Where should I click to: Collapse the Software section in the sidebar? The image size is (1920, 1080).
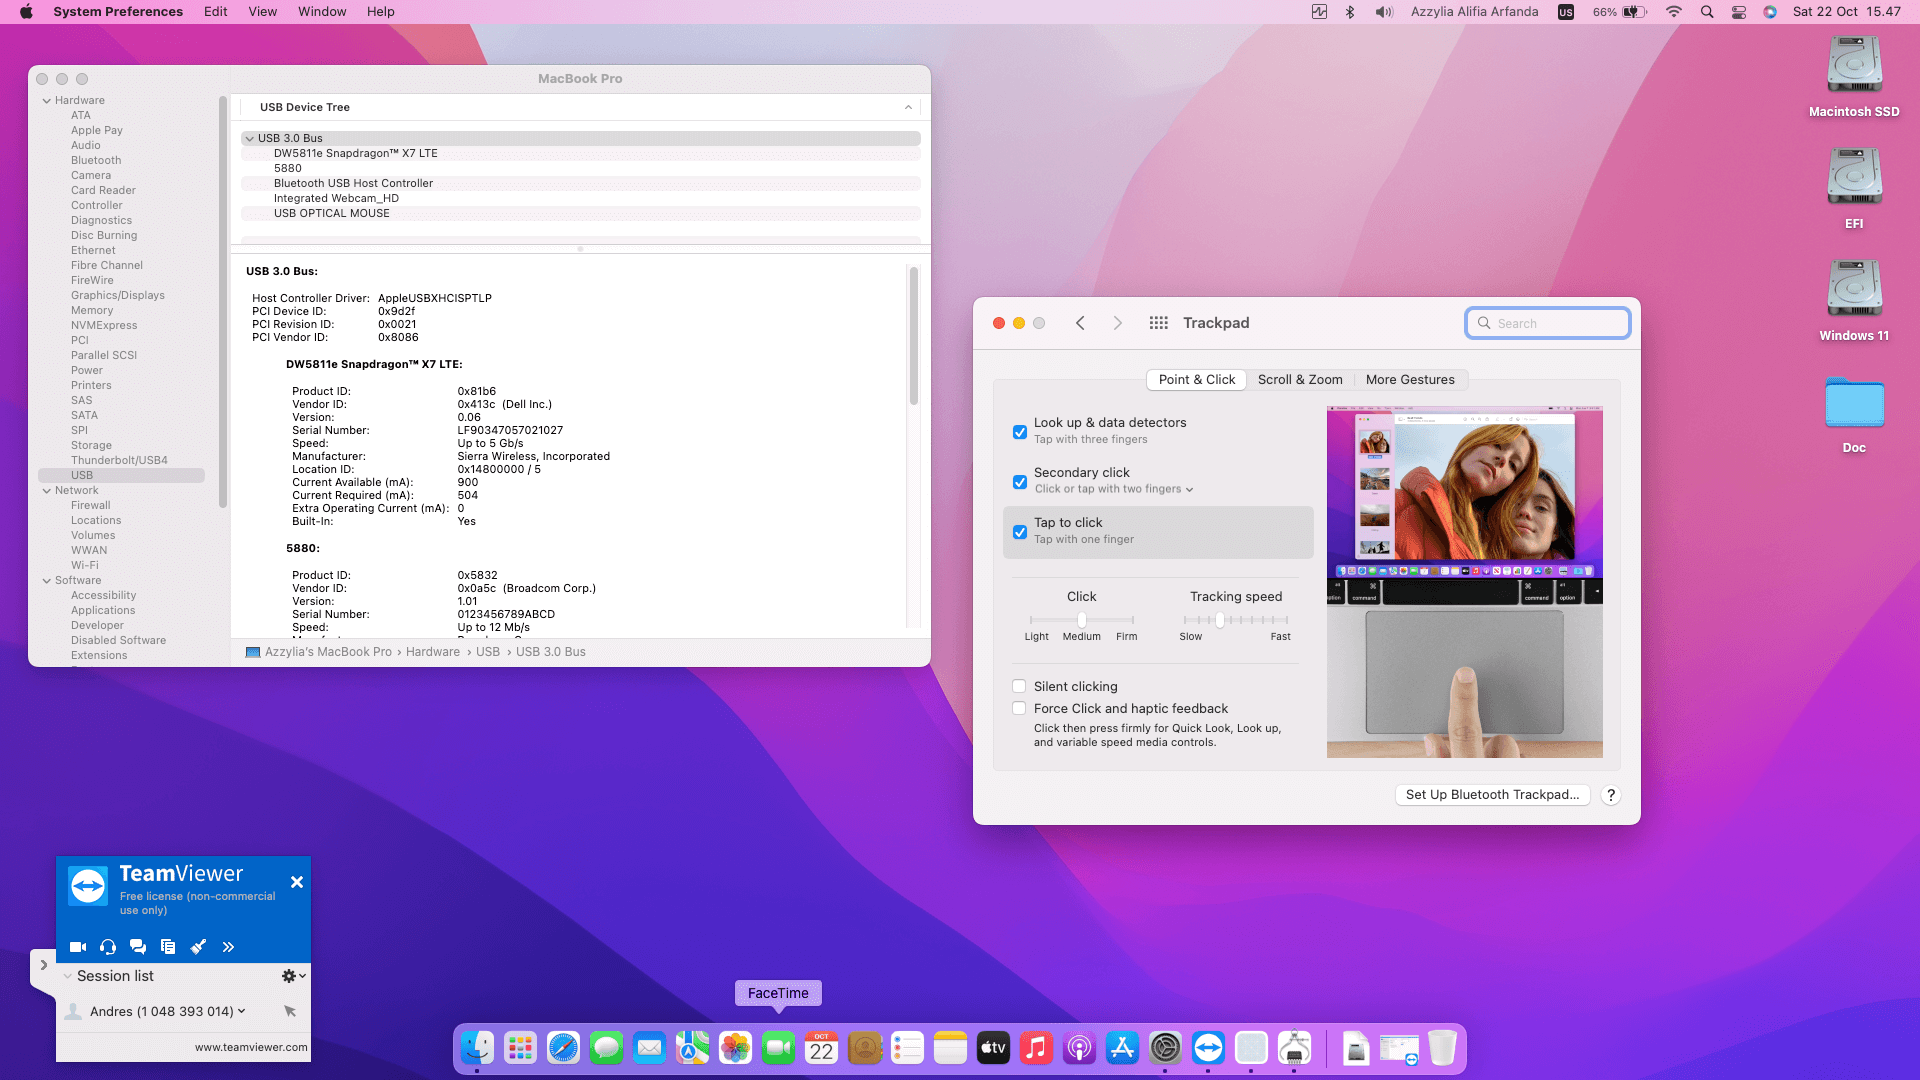[47, 581]
